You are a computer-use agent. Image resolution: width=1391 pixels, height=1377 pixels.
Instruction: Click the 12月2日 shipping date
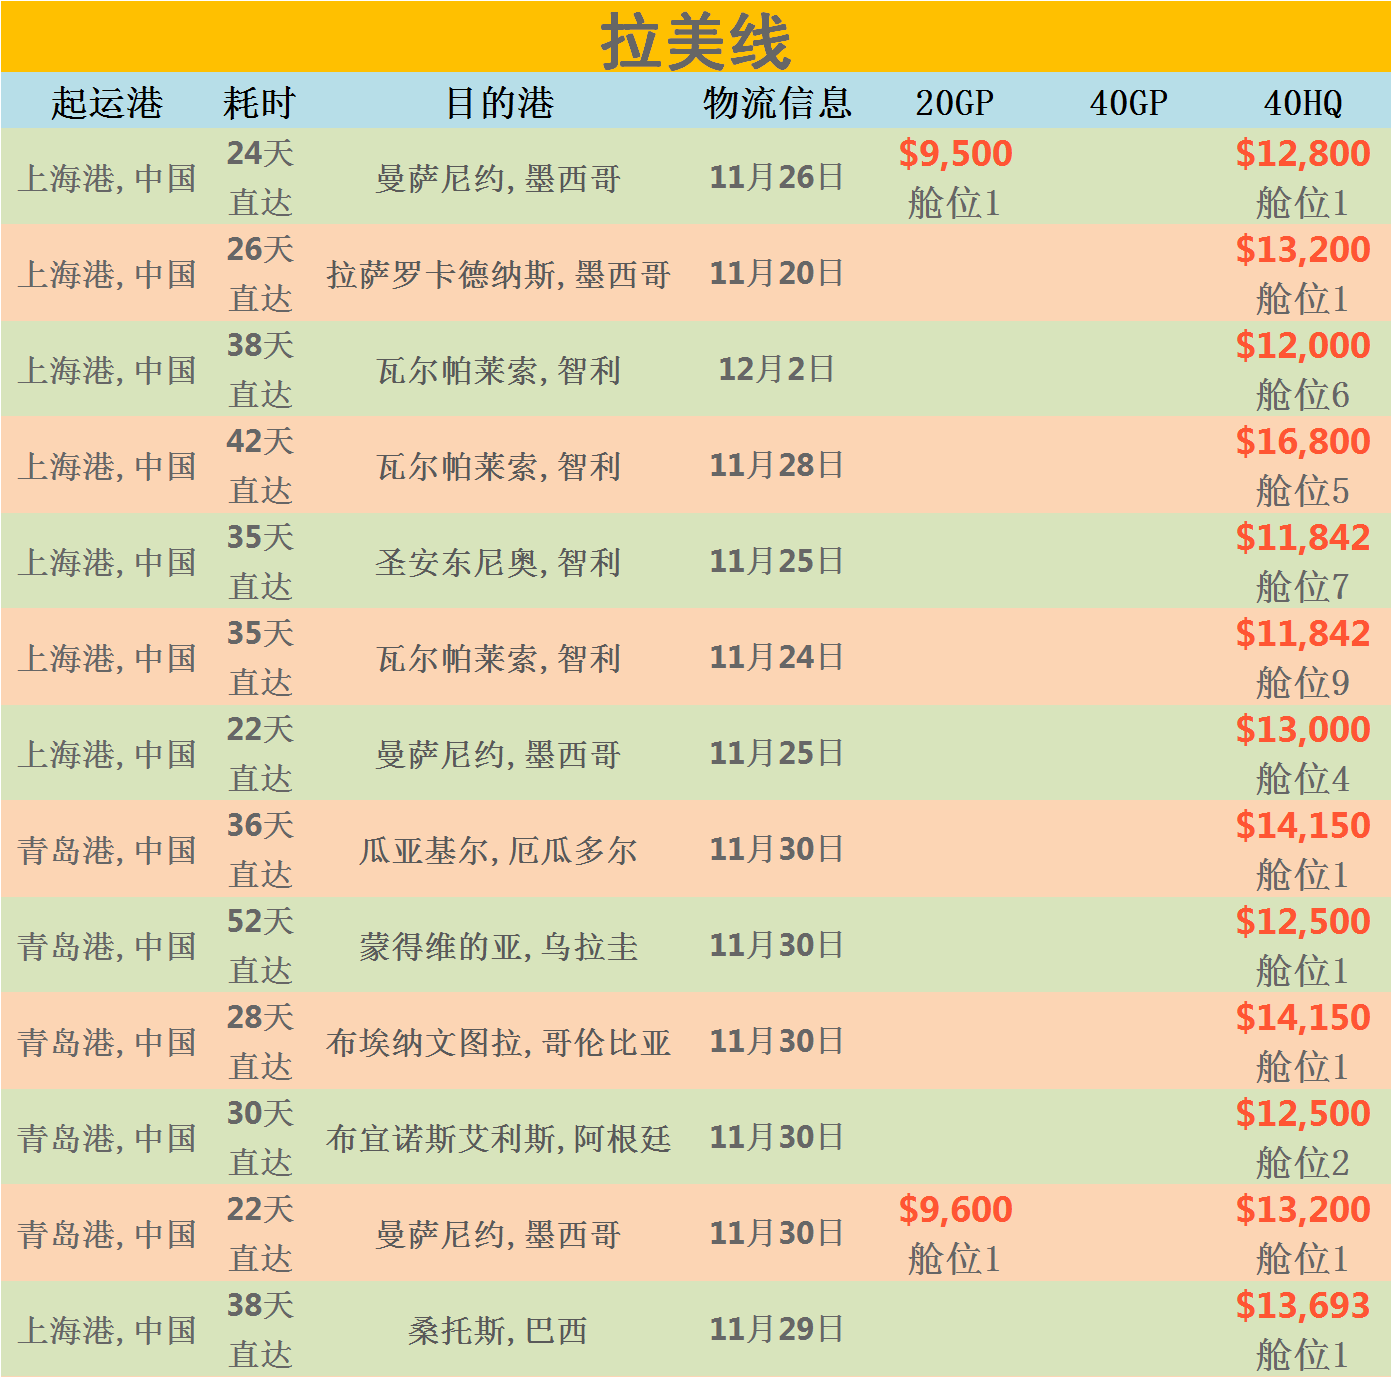point(777,369)
